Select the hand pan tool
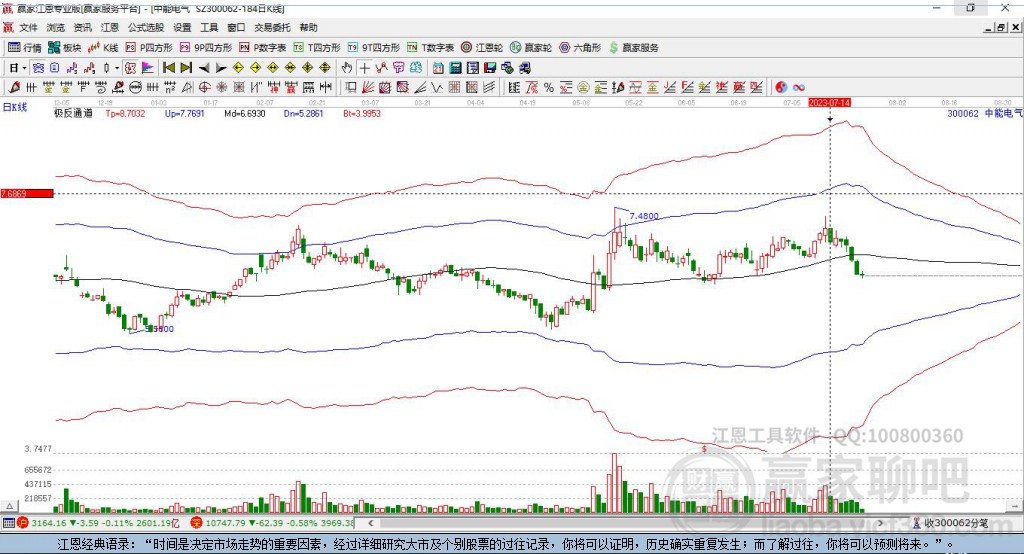Image resolution: width=1024 pixels, height=554 pixels. [347, 68]
